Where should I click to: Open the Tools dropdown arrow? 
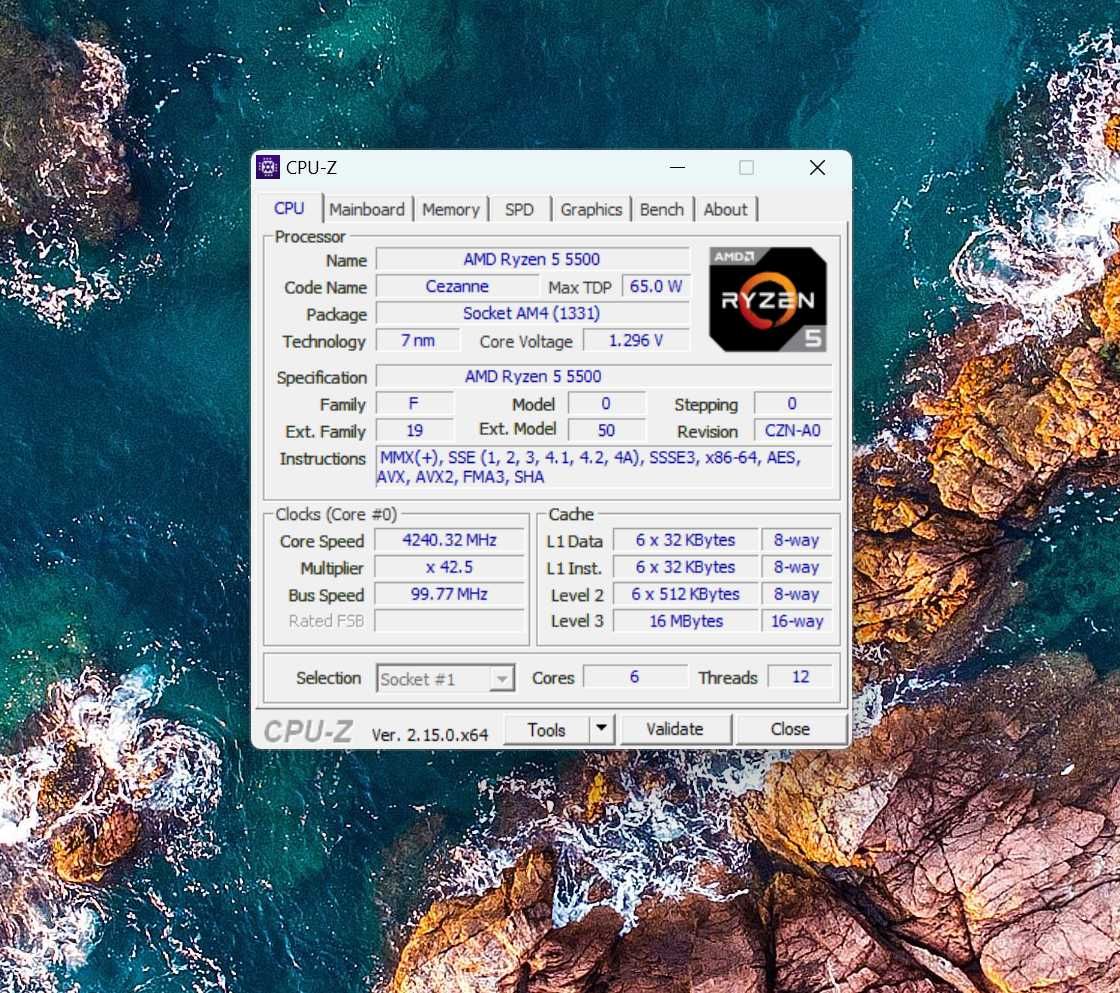point(601,729)
